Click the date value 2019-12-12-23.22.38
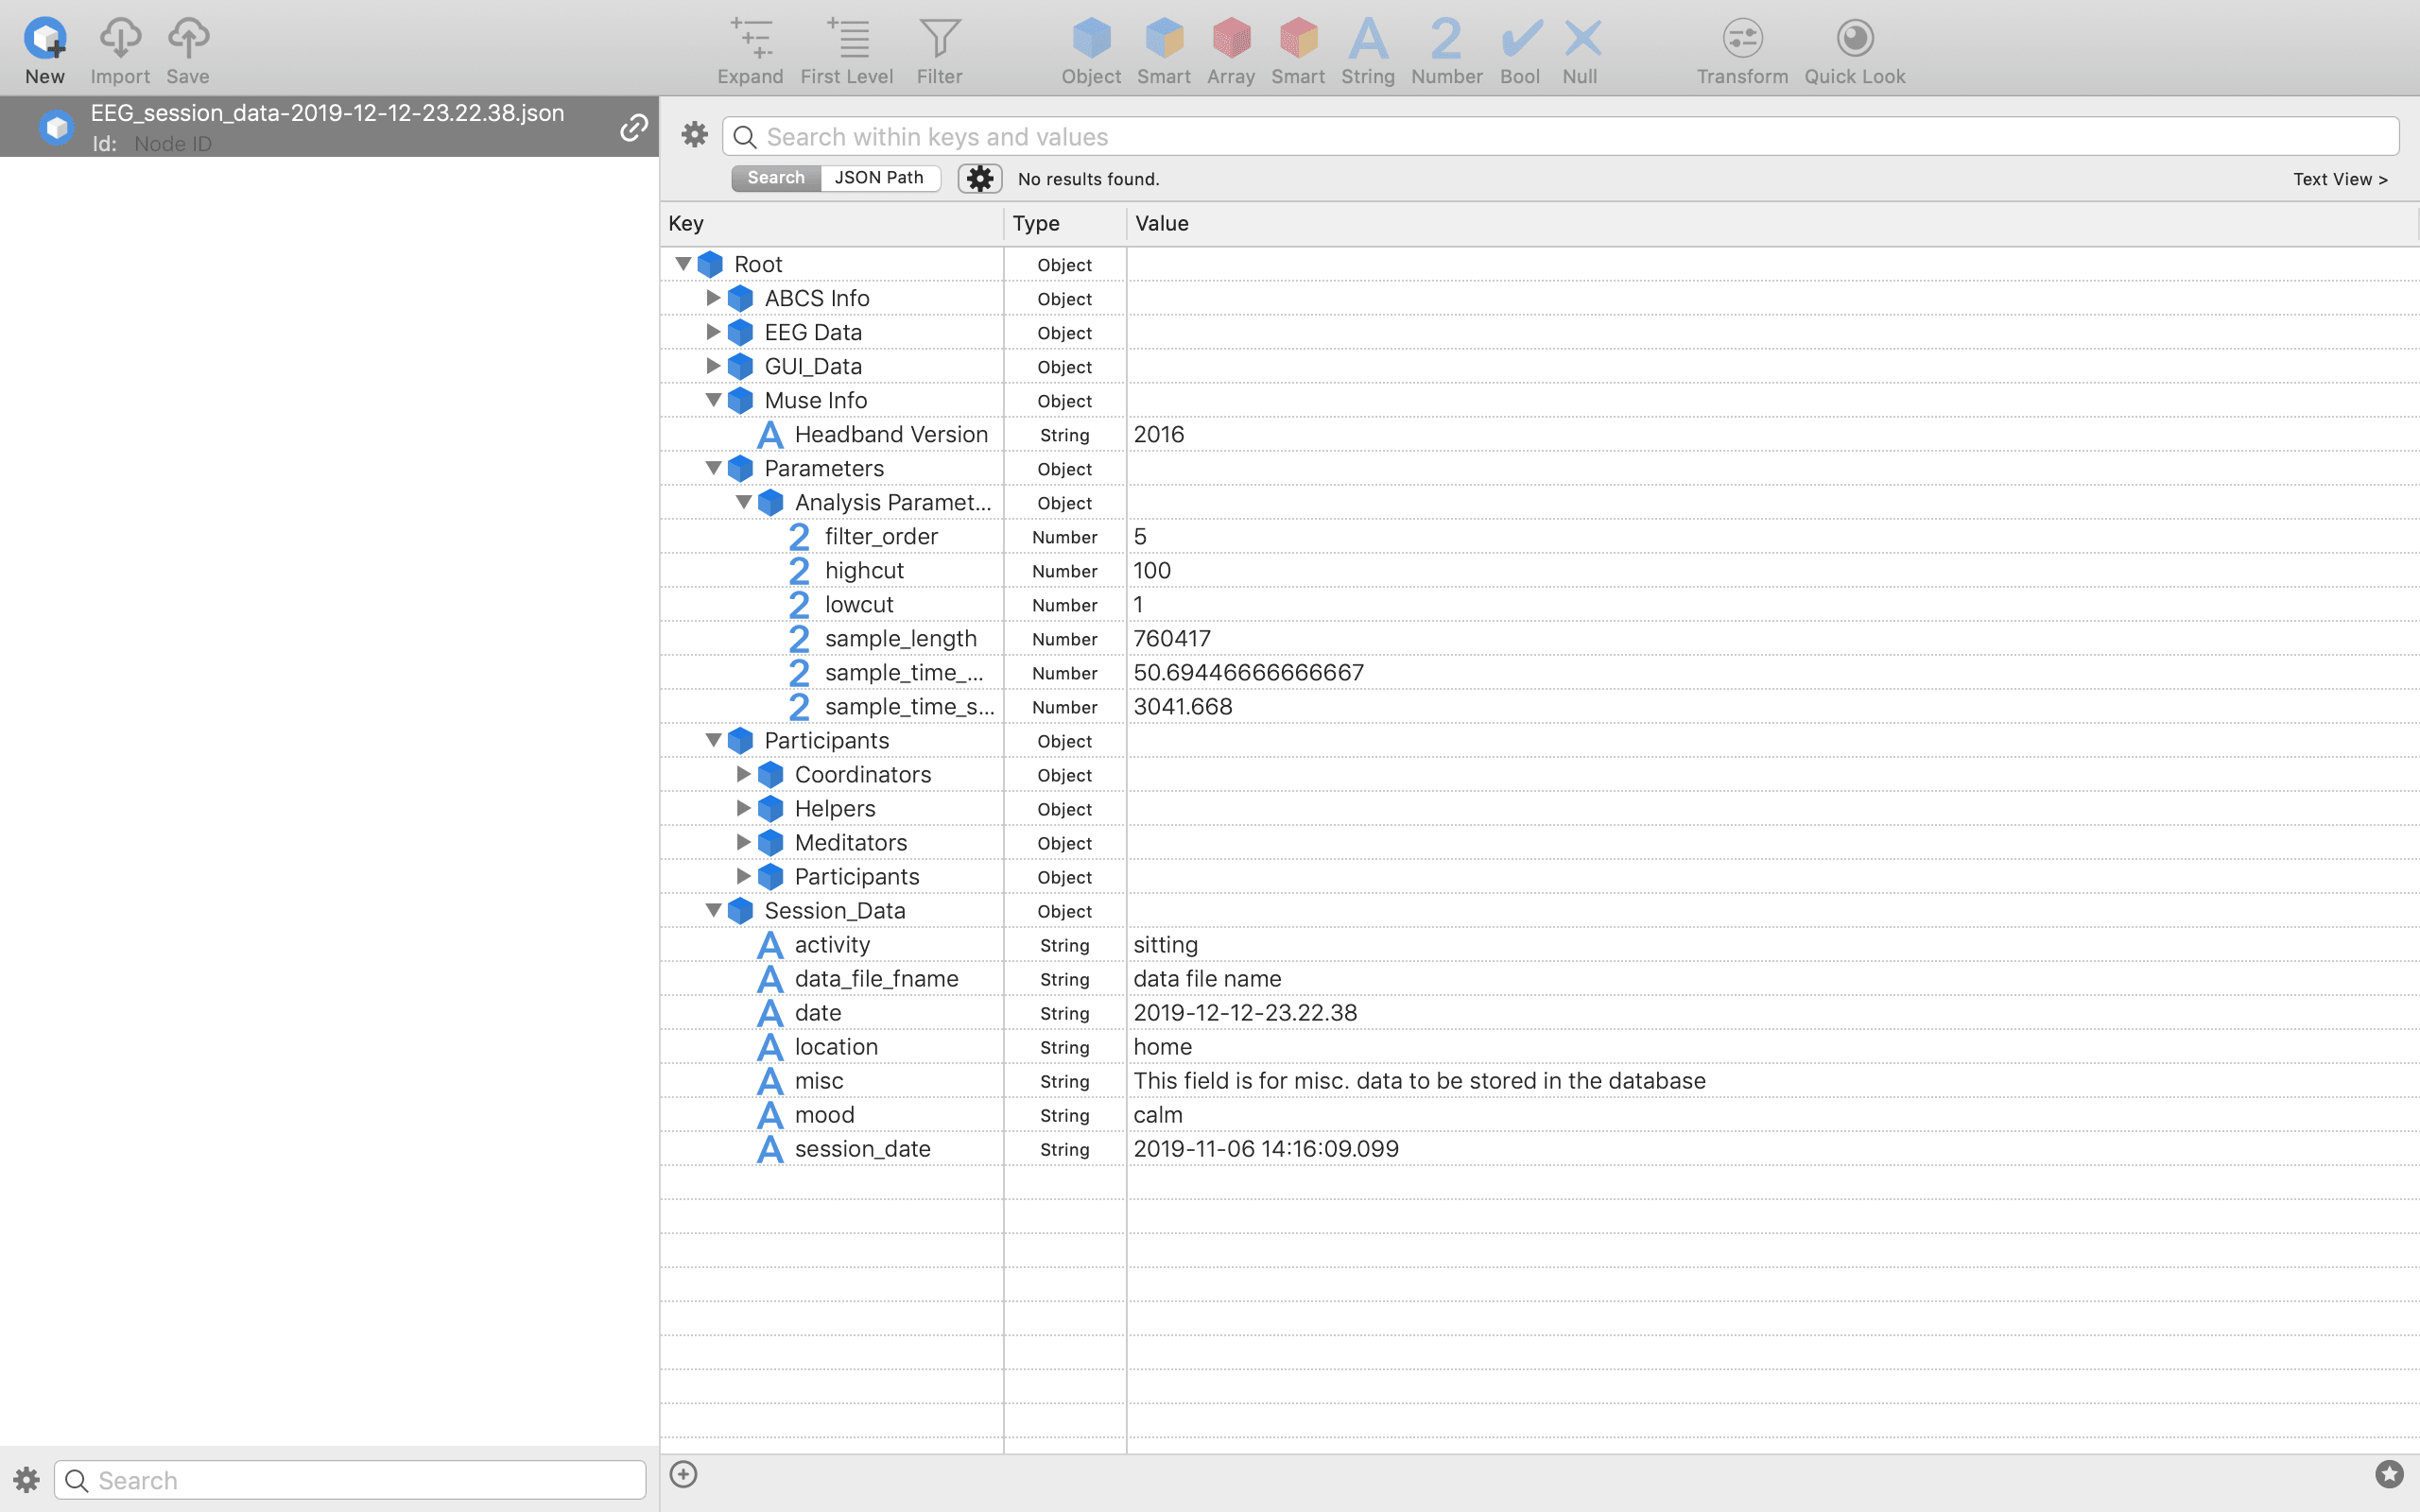 (1245, 1013)
